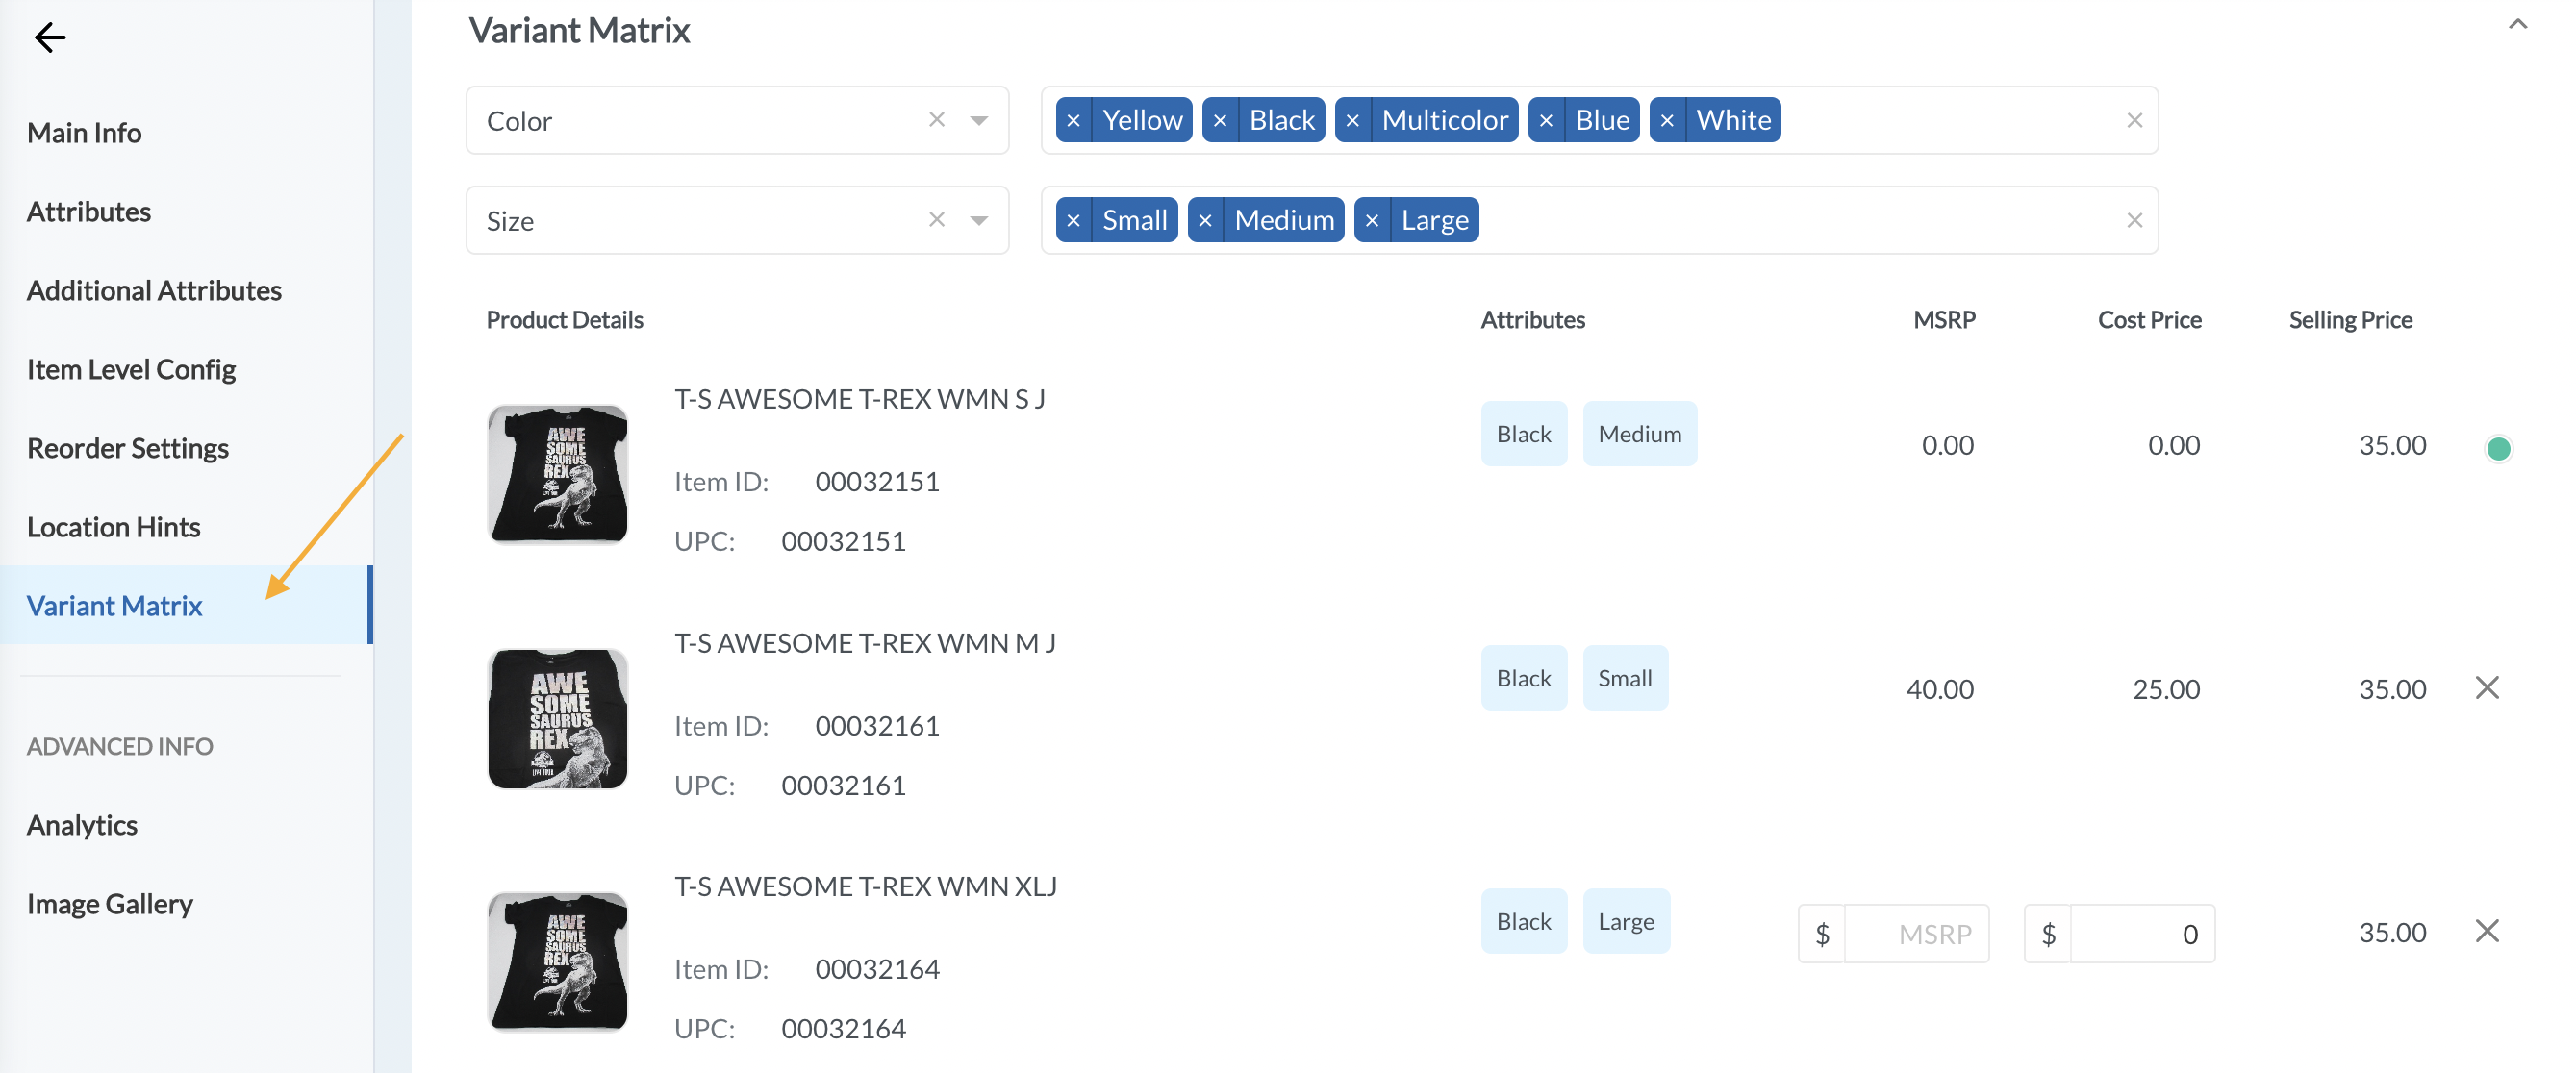Remove the Small size tag
2576x1073 pixels.
tap(1075, 219)
